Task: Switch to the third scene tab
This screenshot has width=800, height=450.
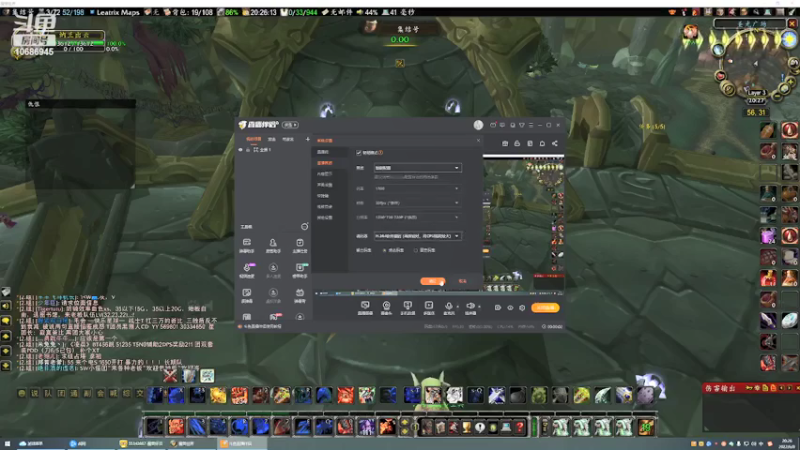Action: [x=288, y=139]
